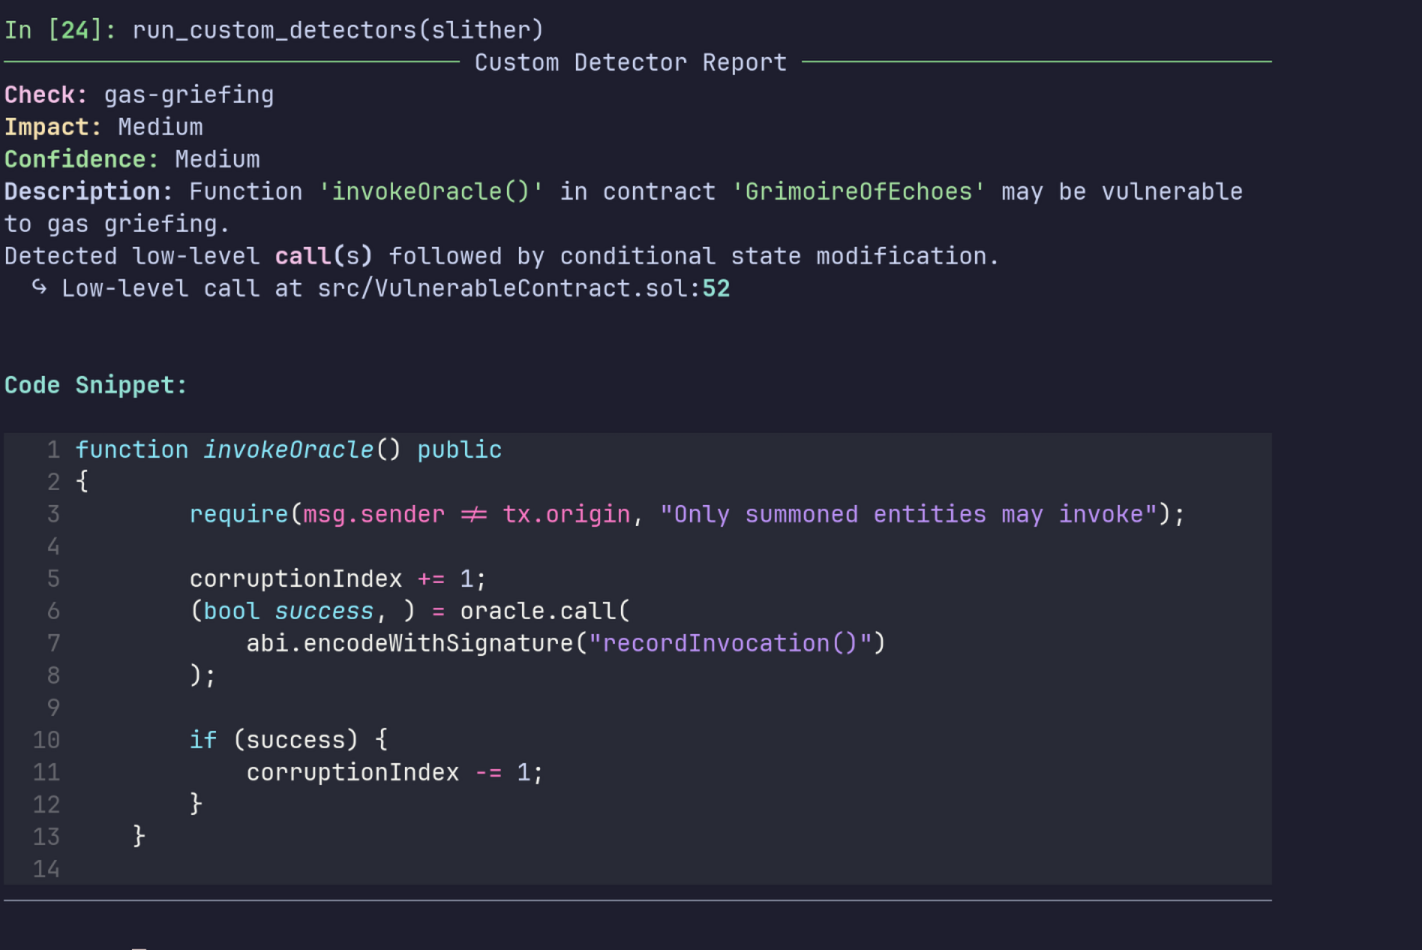The height and width of the screenshot is (950, 1422).
Task: Select the Description: label
Action: pos(88,192)
